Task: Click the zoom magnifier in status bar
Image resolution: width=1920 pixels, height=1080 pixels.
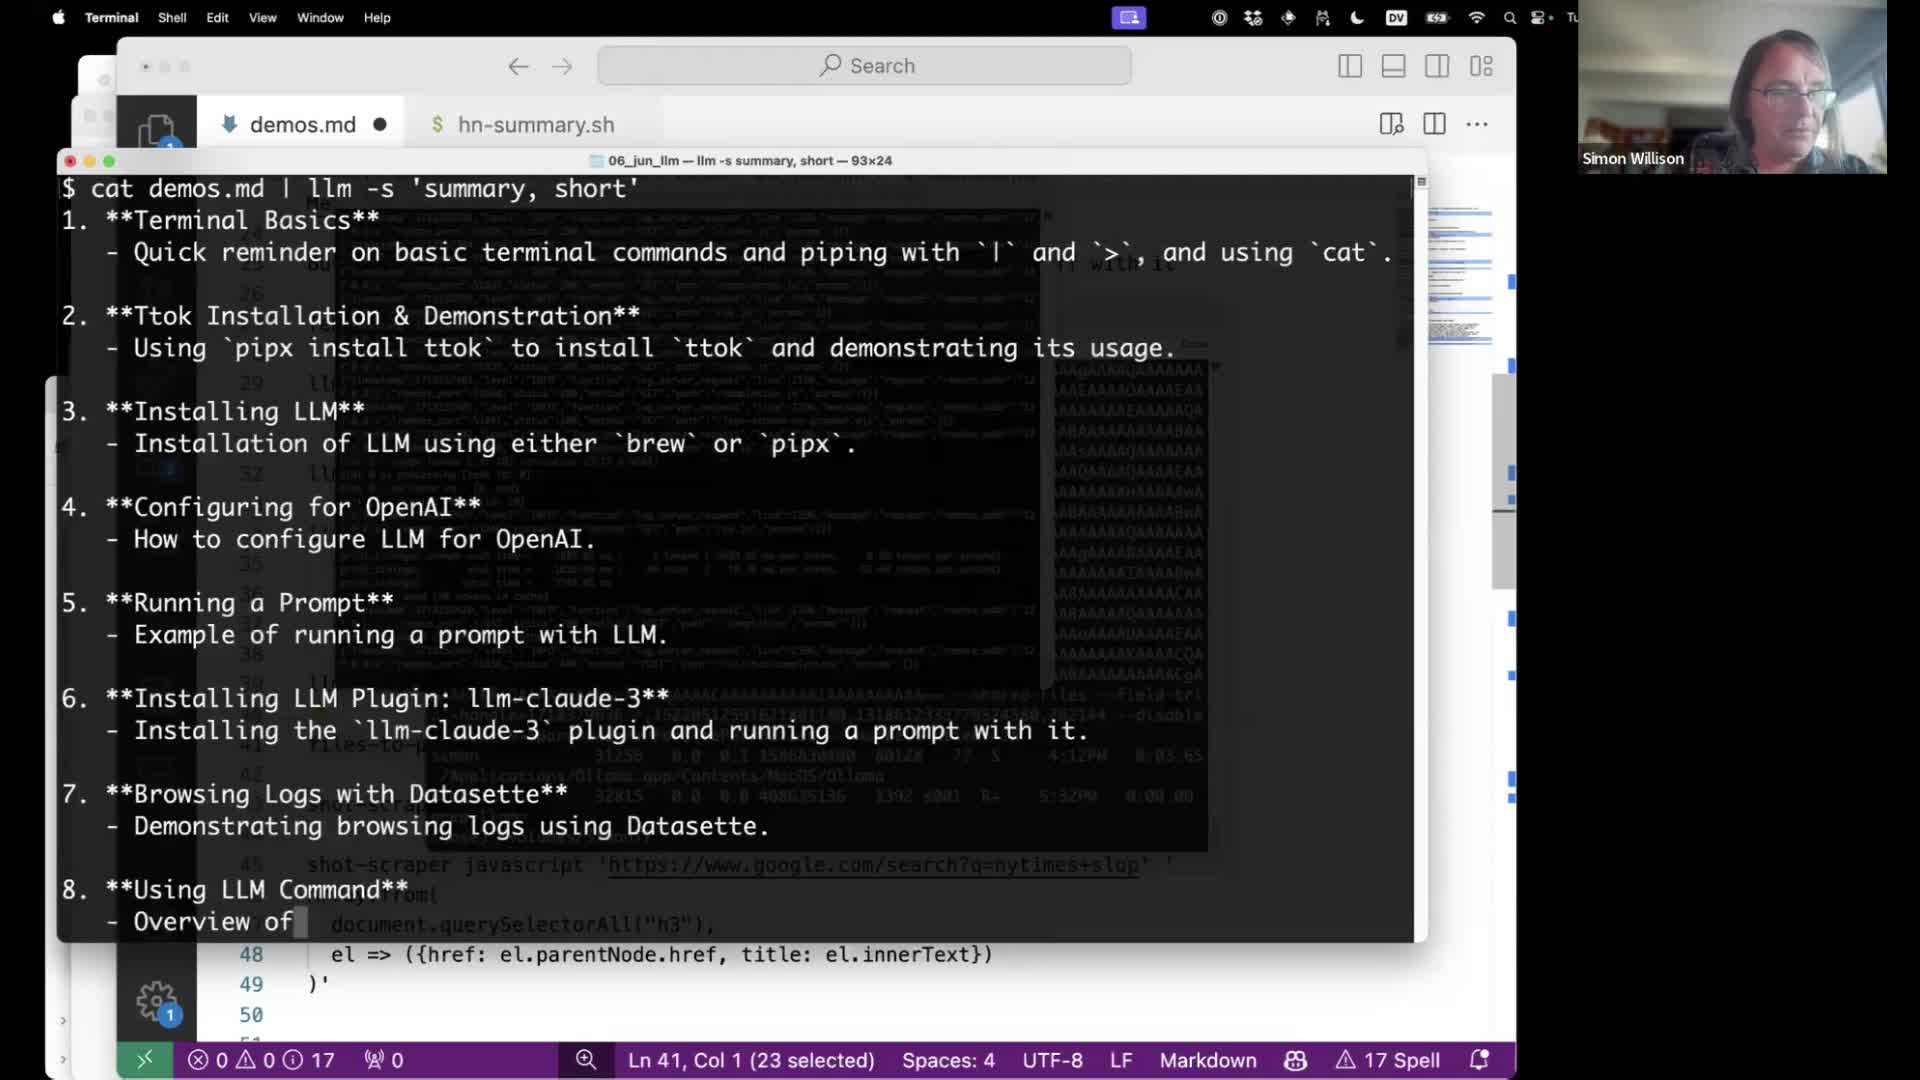Action: (x=586, y=1060)
